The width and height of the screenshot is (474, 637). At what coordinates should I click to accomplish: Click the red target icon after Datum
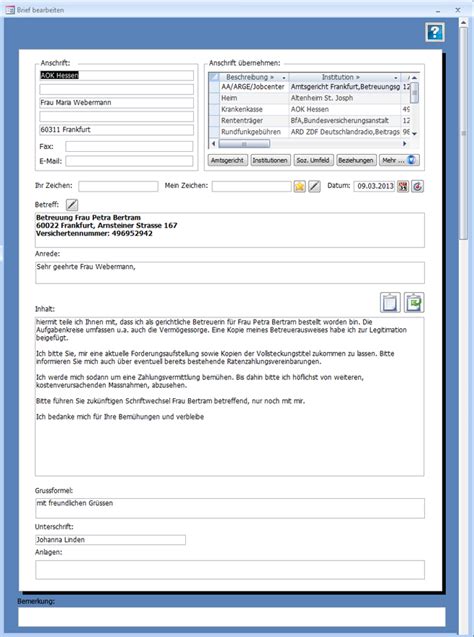click(x=418, y=186)
